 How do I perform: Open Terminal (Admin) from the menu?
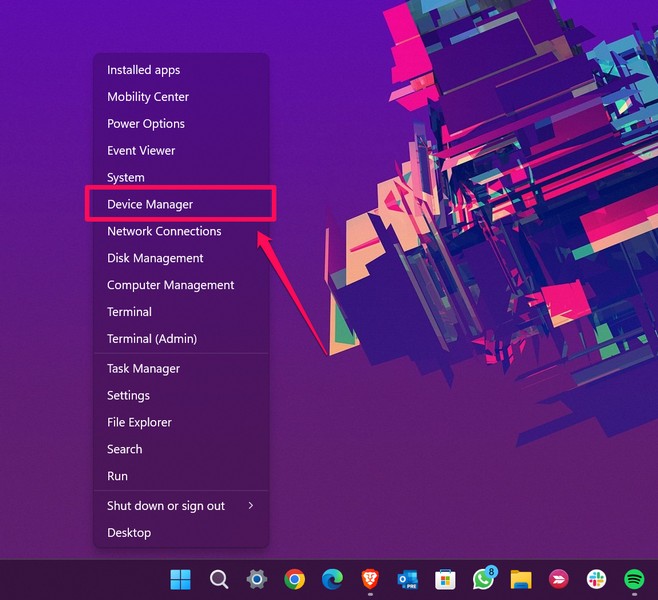[x=152, y=339]
